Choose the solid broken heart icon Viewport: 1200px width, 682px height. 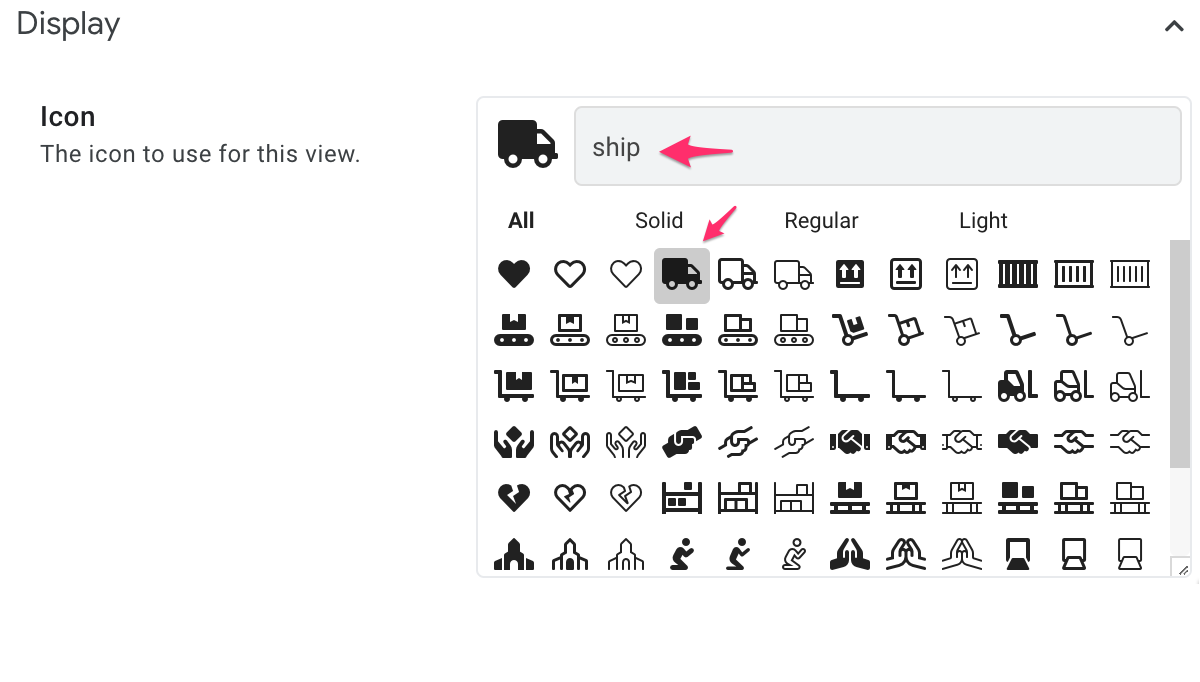click(514, 497)
